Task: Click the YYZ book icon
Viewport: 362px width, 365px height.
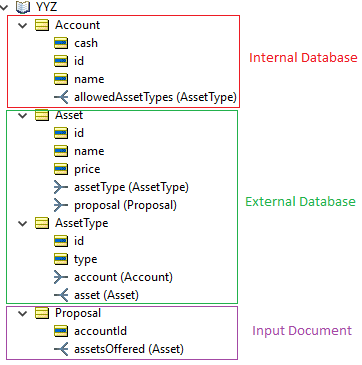Action: point(23,6)
